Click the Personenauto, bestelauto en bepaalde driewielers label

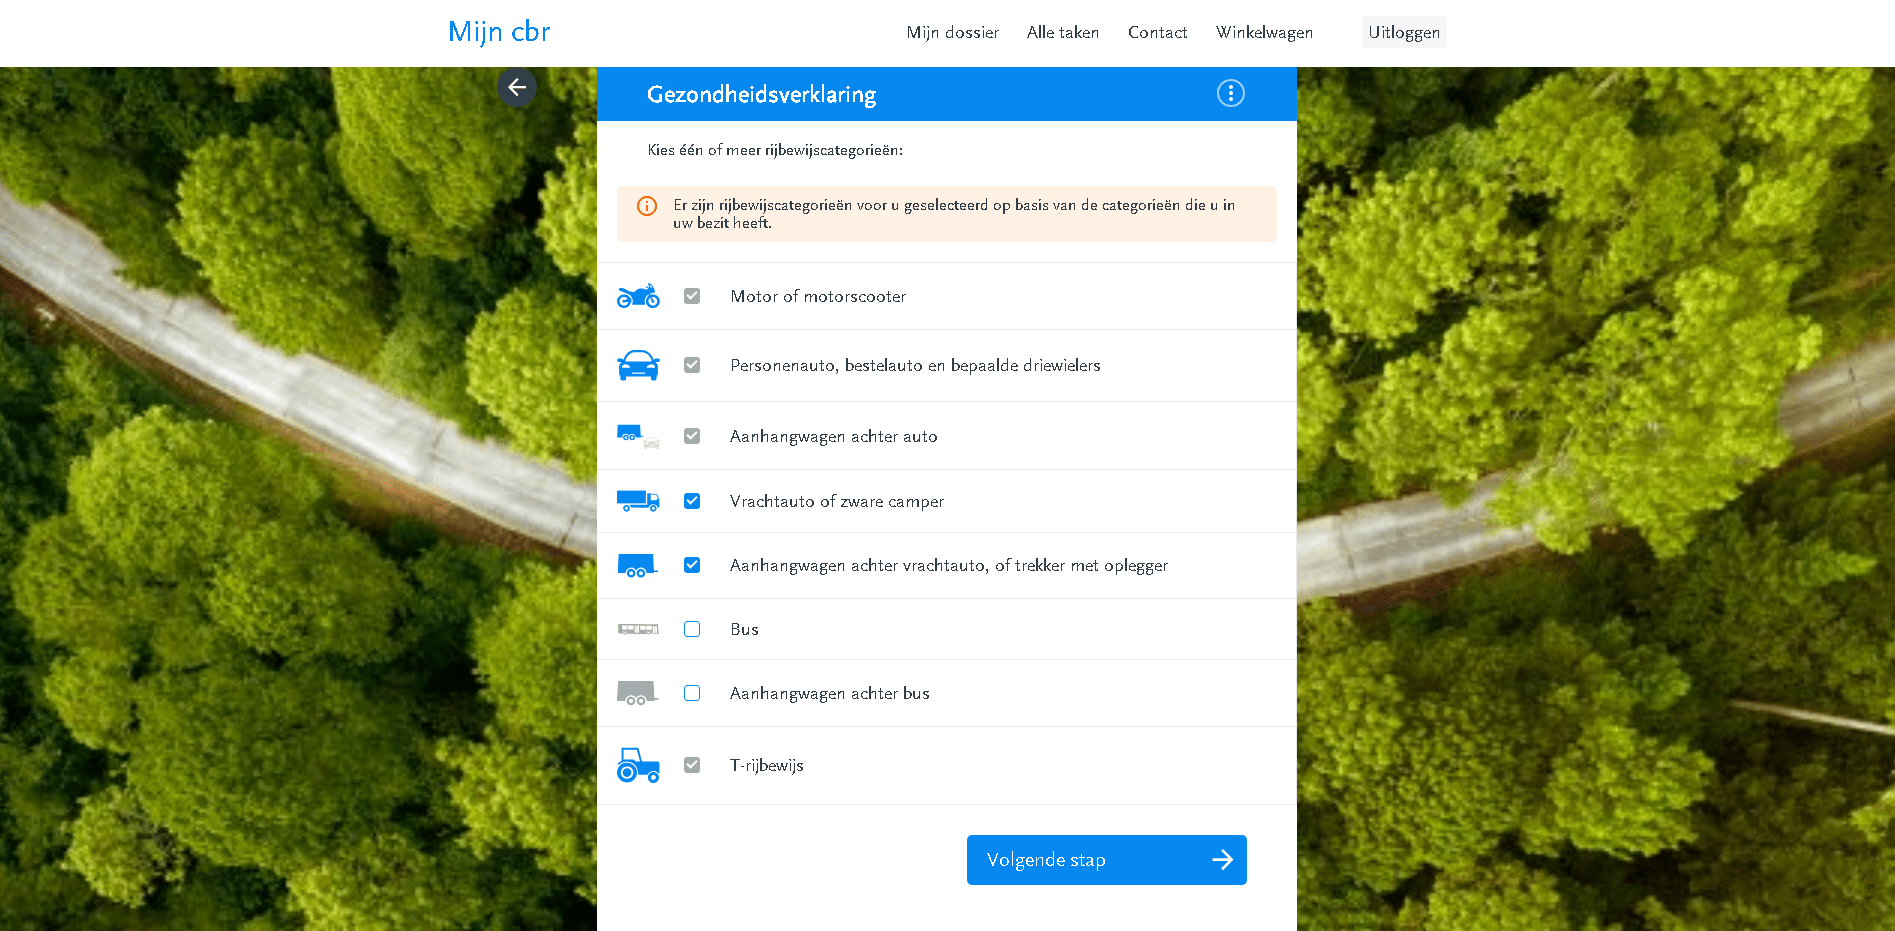pyautogui.click(x=915, y=365)
